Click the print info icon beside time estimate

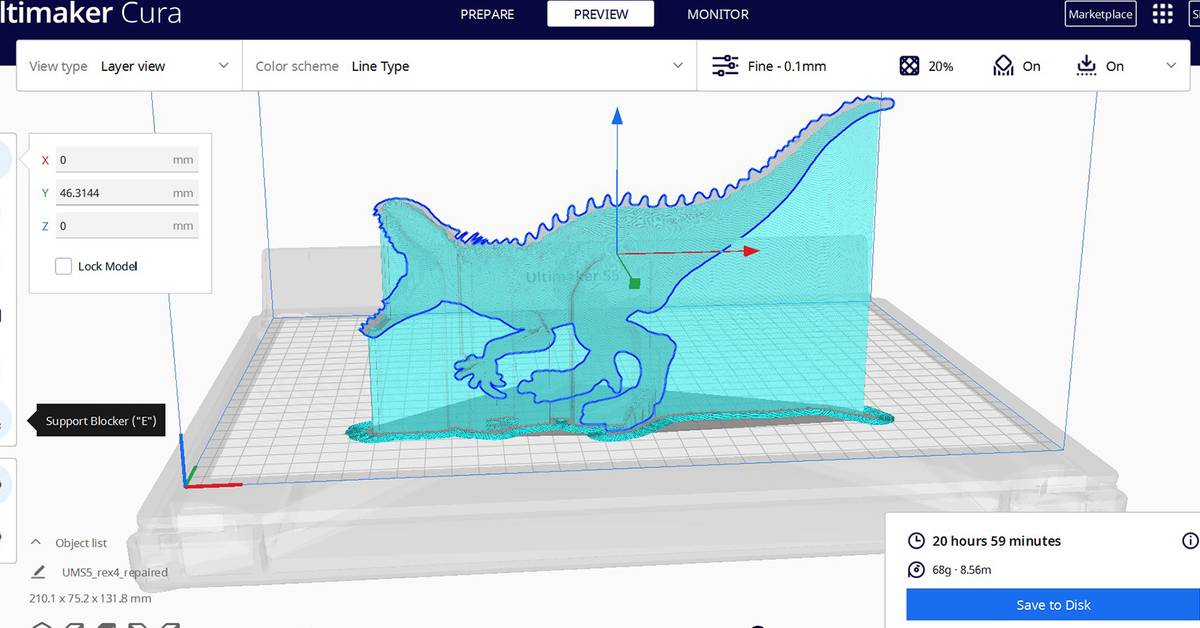point(1190,541)
